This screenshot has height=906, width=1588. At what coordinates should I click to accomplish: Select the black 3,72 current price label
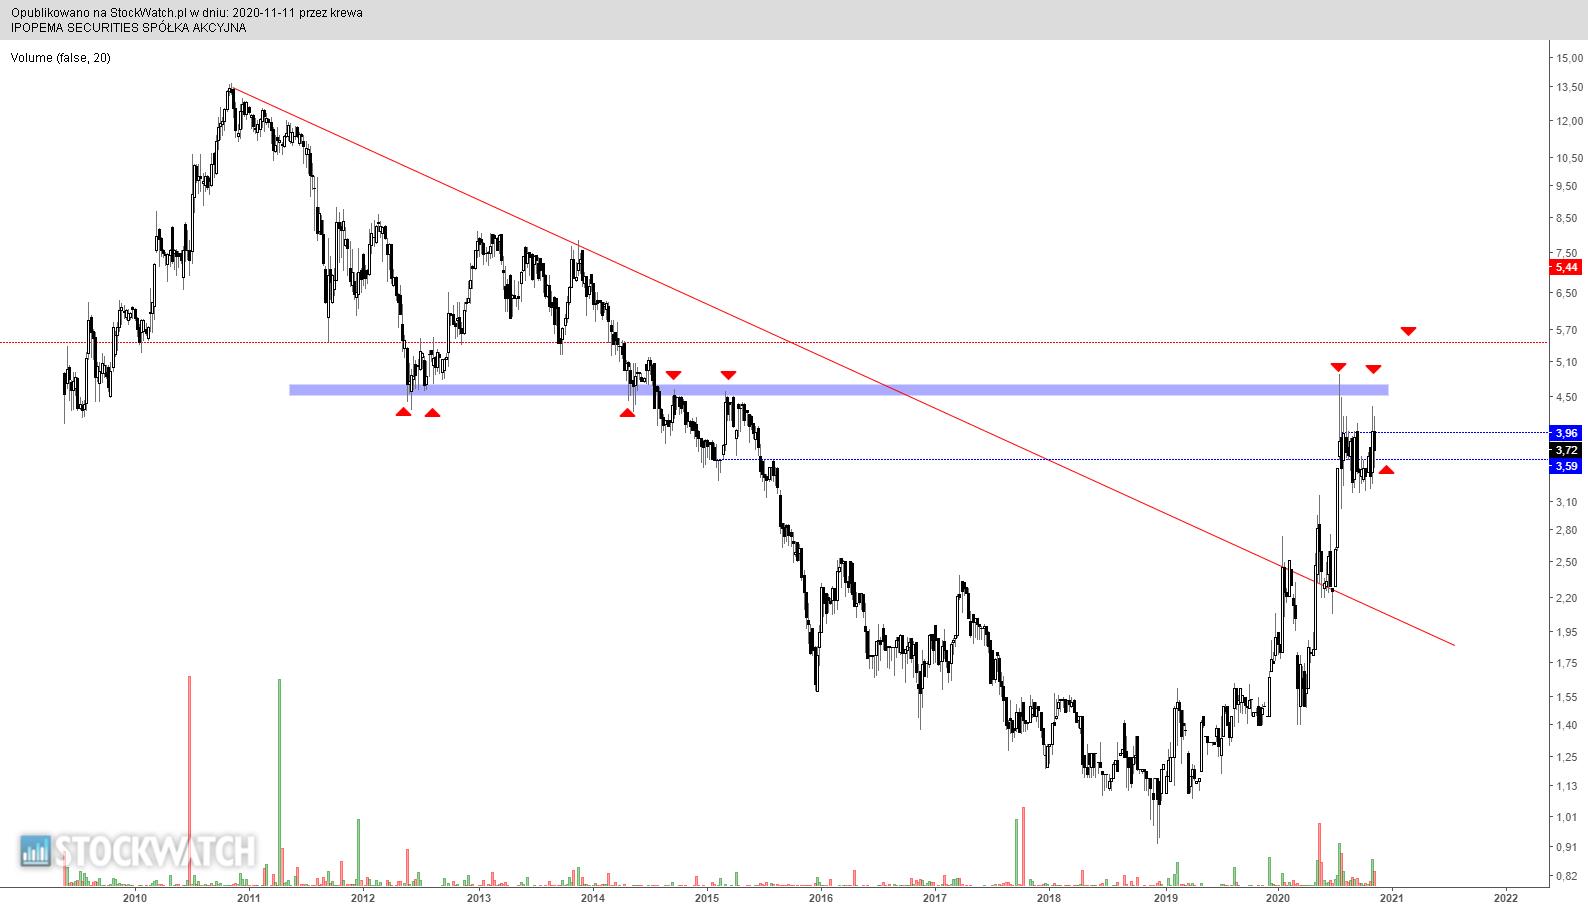pos(1564,451)
